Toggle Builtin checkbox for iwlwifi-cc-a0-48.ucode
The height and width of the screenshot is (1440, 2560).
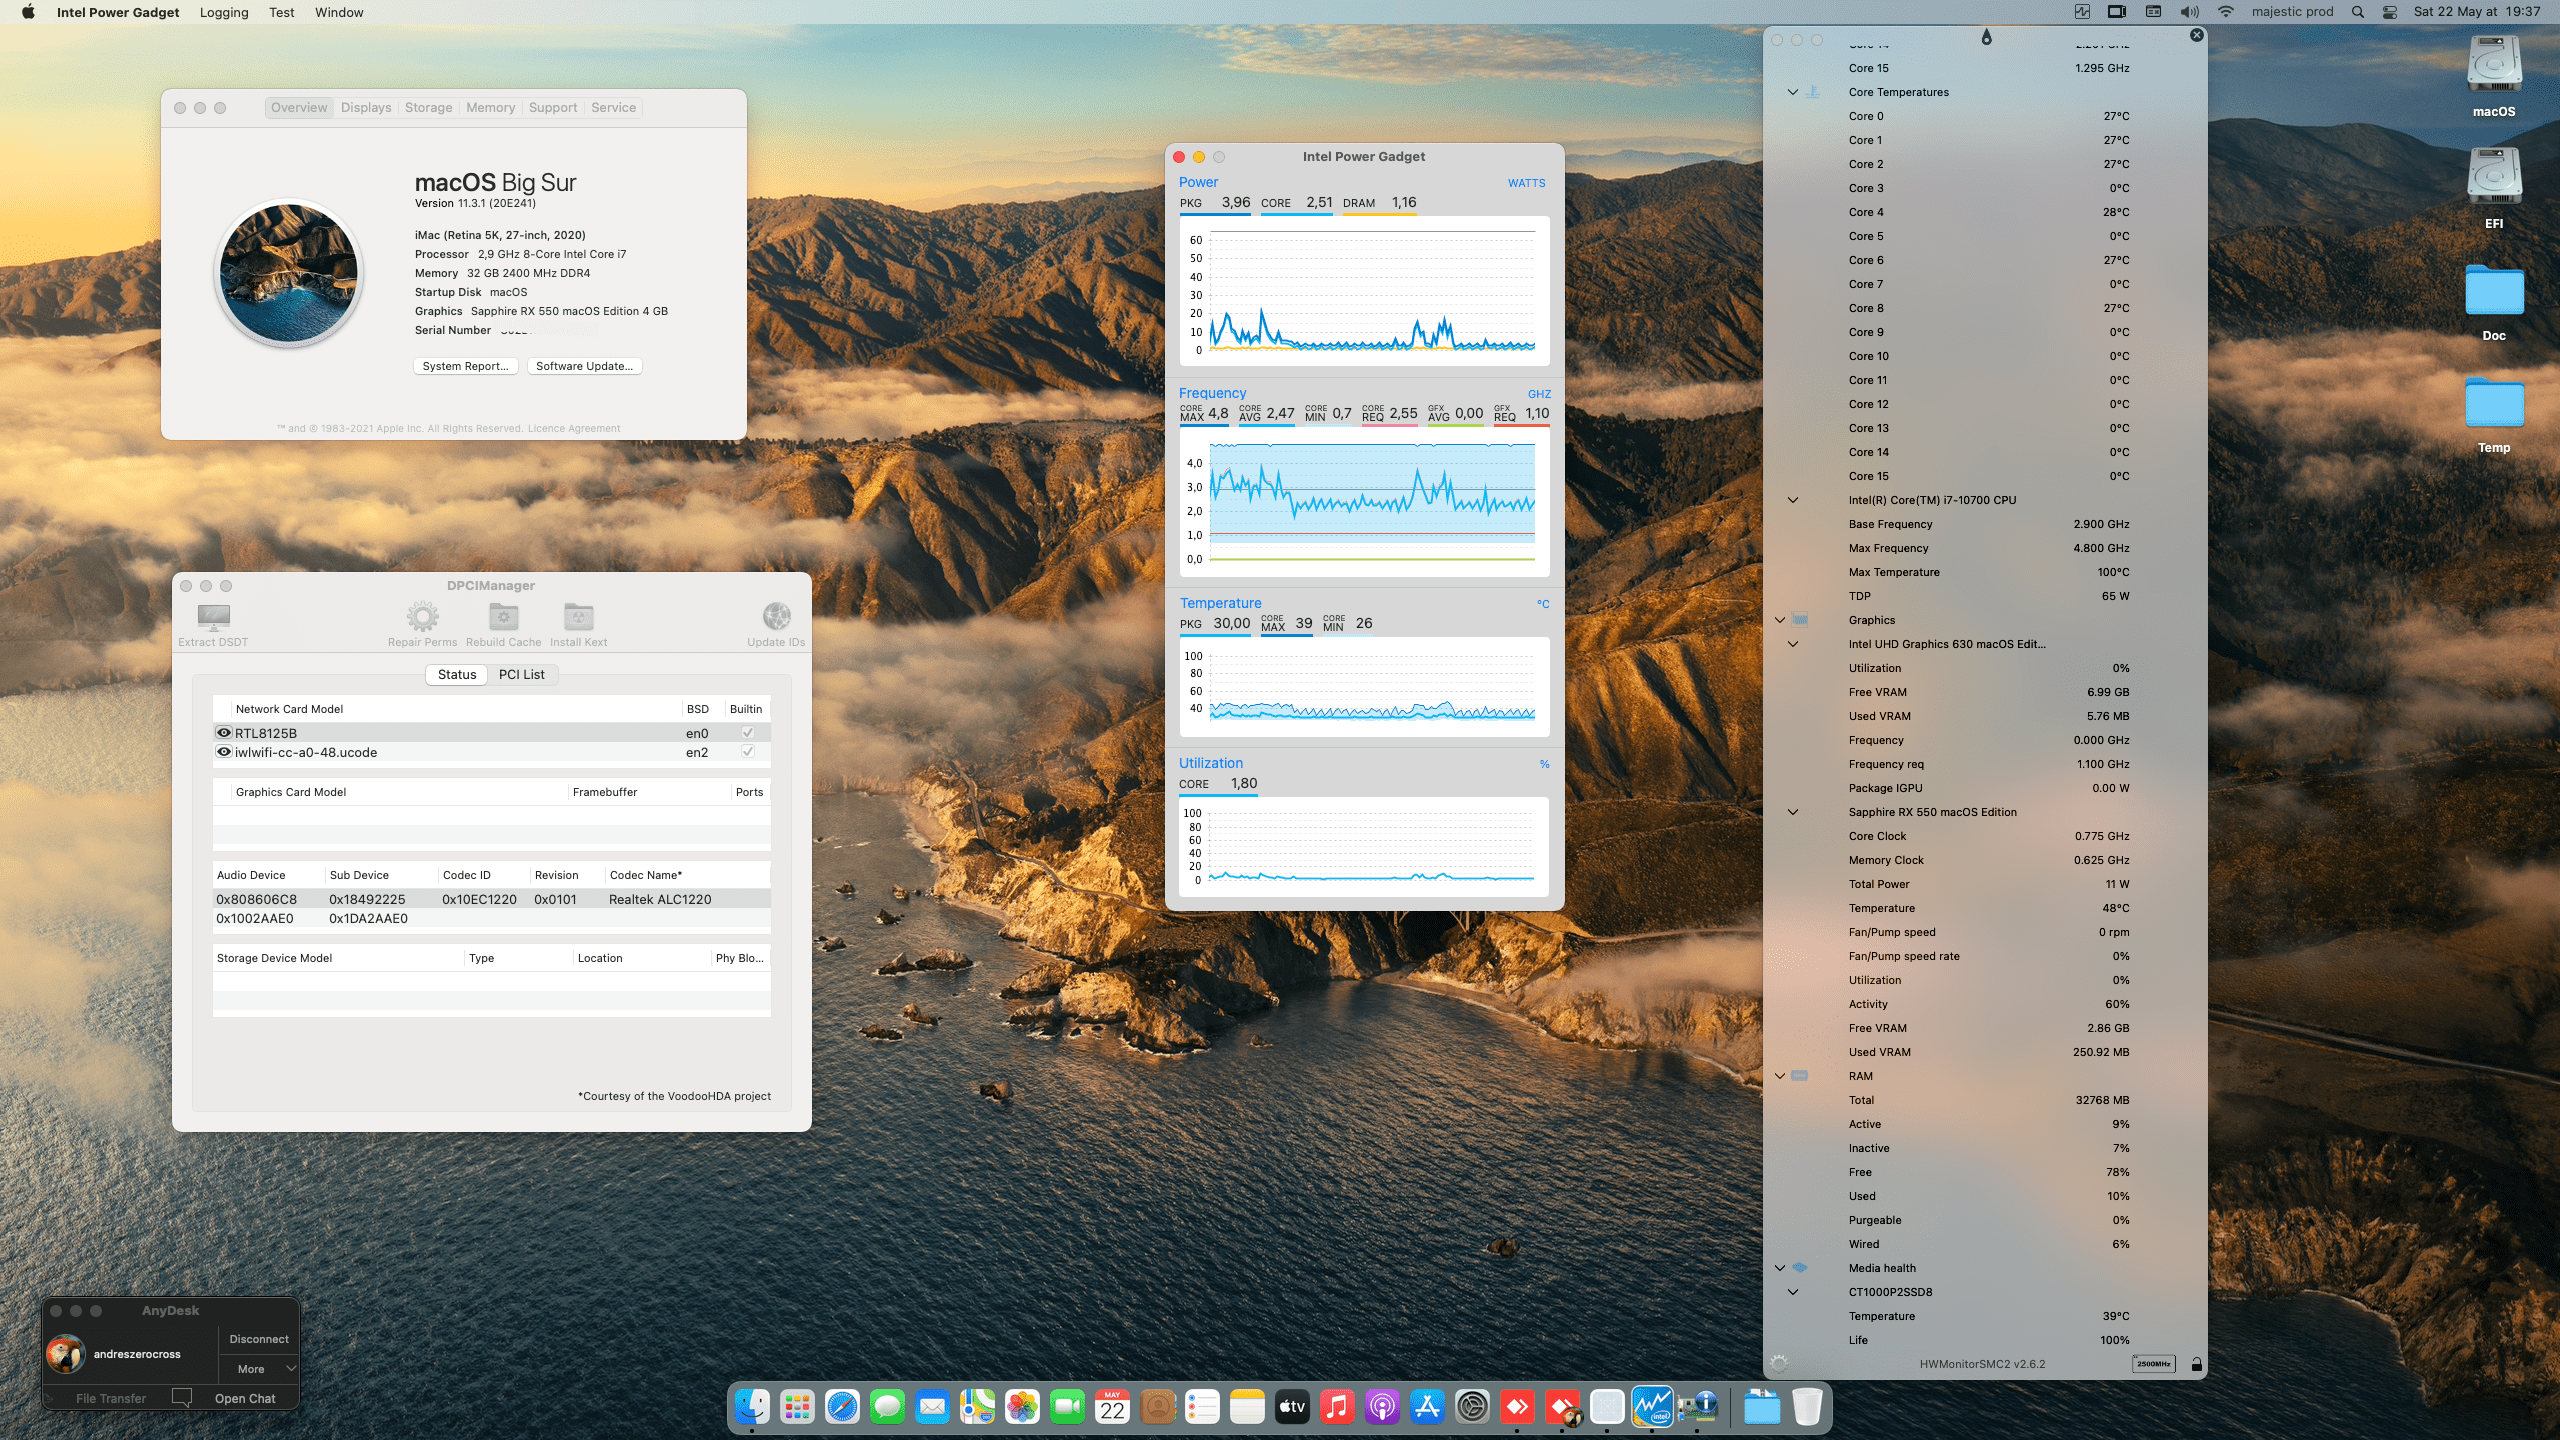[x=747, y=752]
